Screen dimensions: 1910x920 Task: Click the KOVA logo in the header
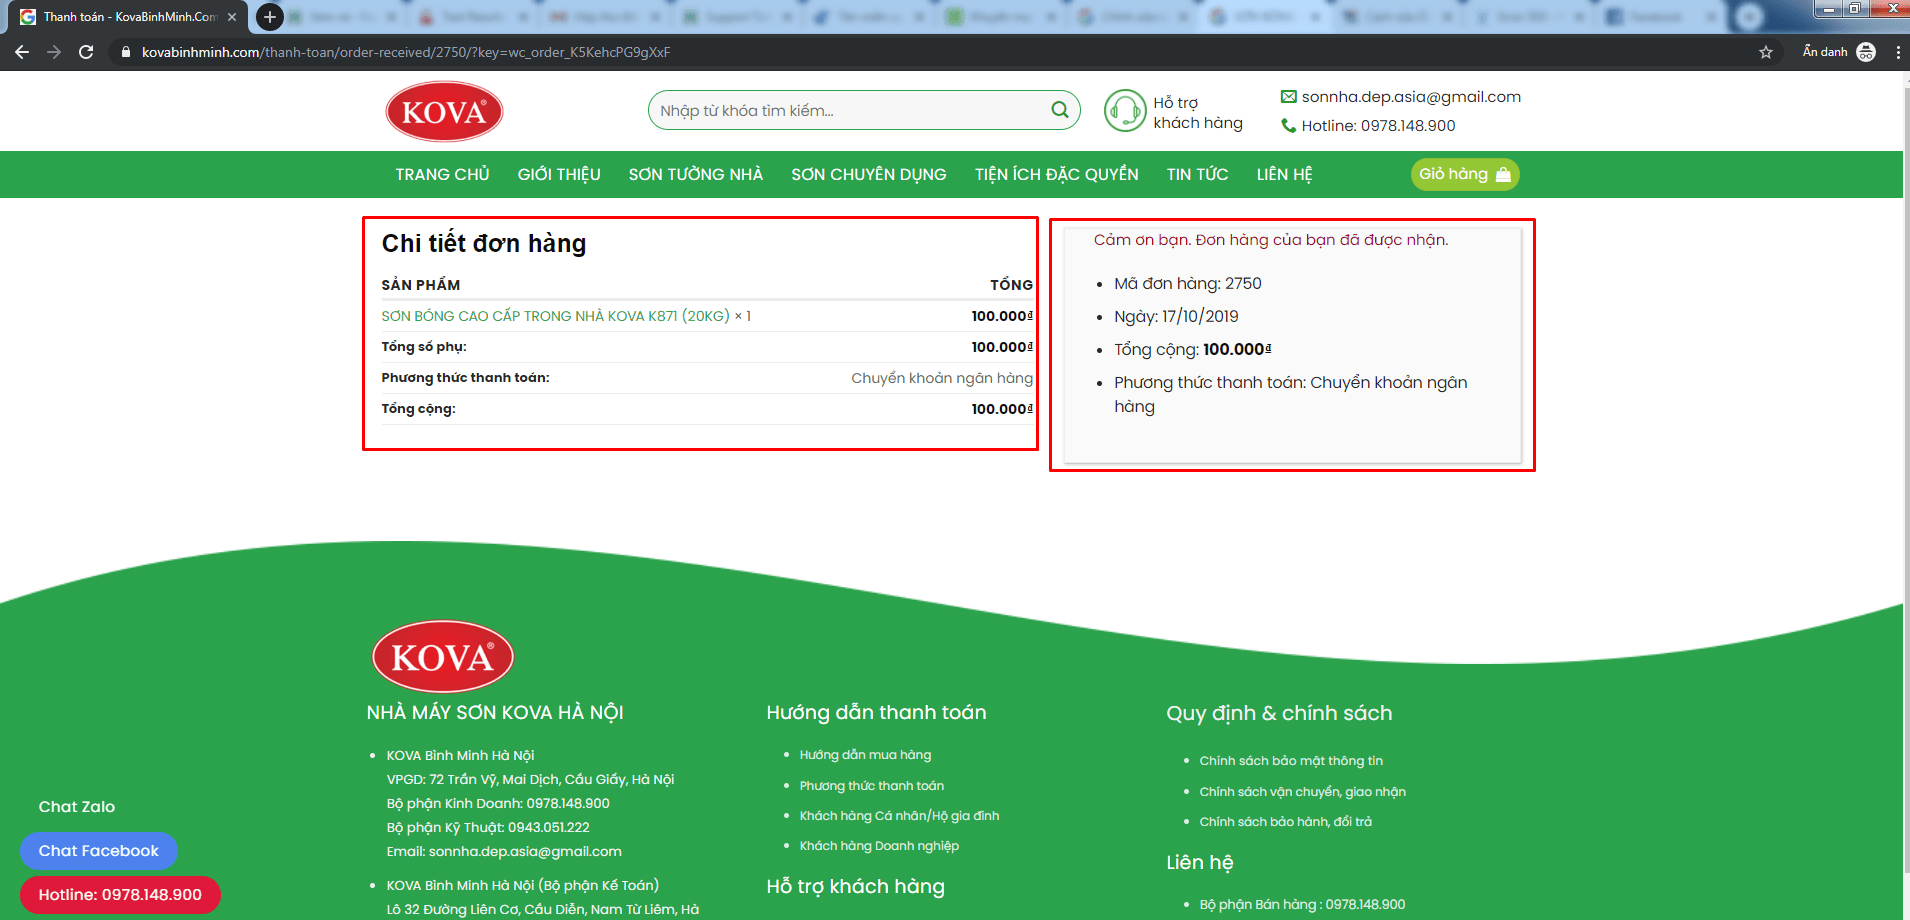click(443, 110)
